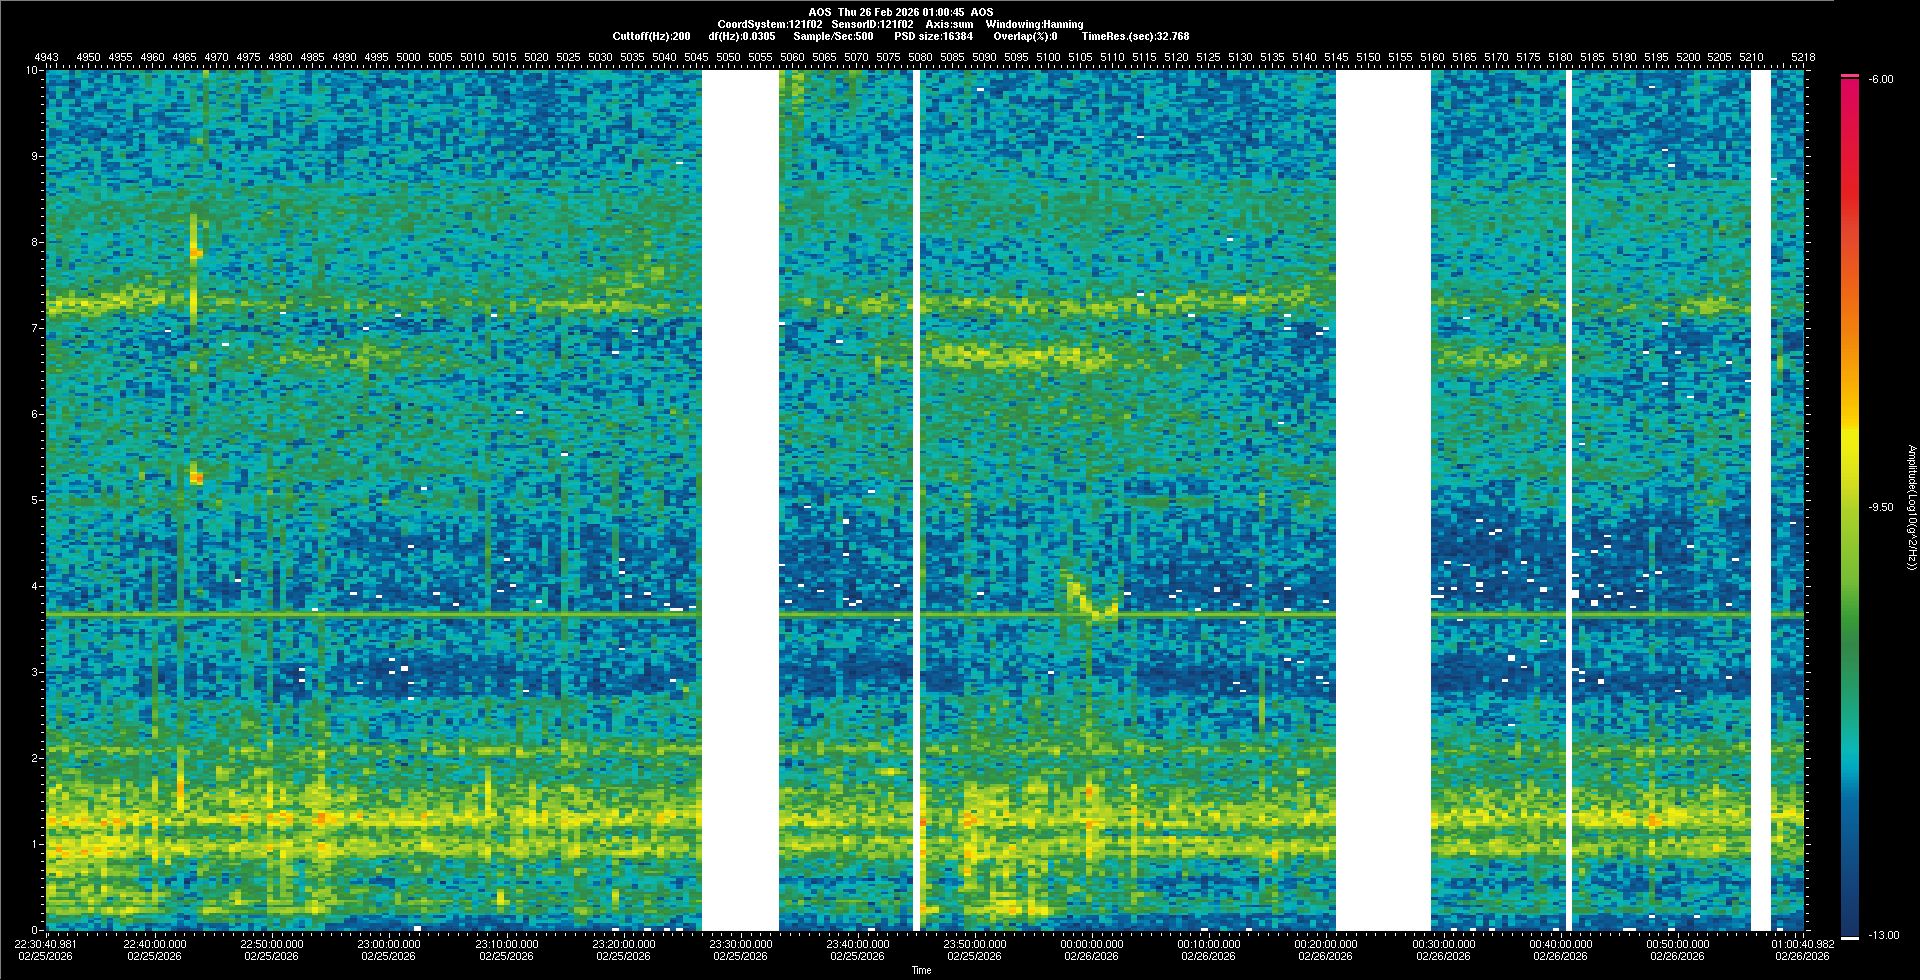Image resolution: width=1920 pixels, height=980 pixels.
Task: Click the "5000" top axis tick label
Action: click(x=408, y=58)
